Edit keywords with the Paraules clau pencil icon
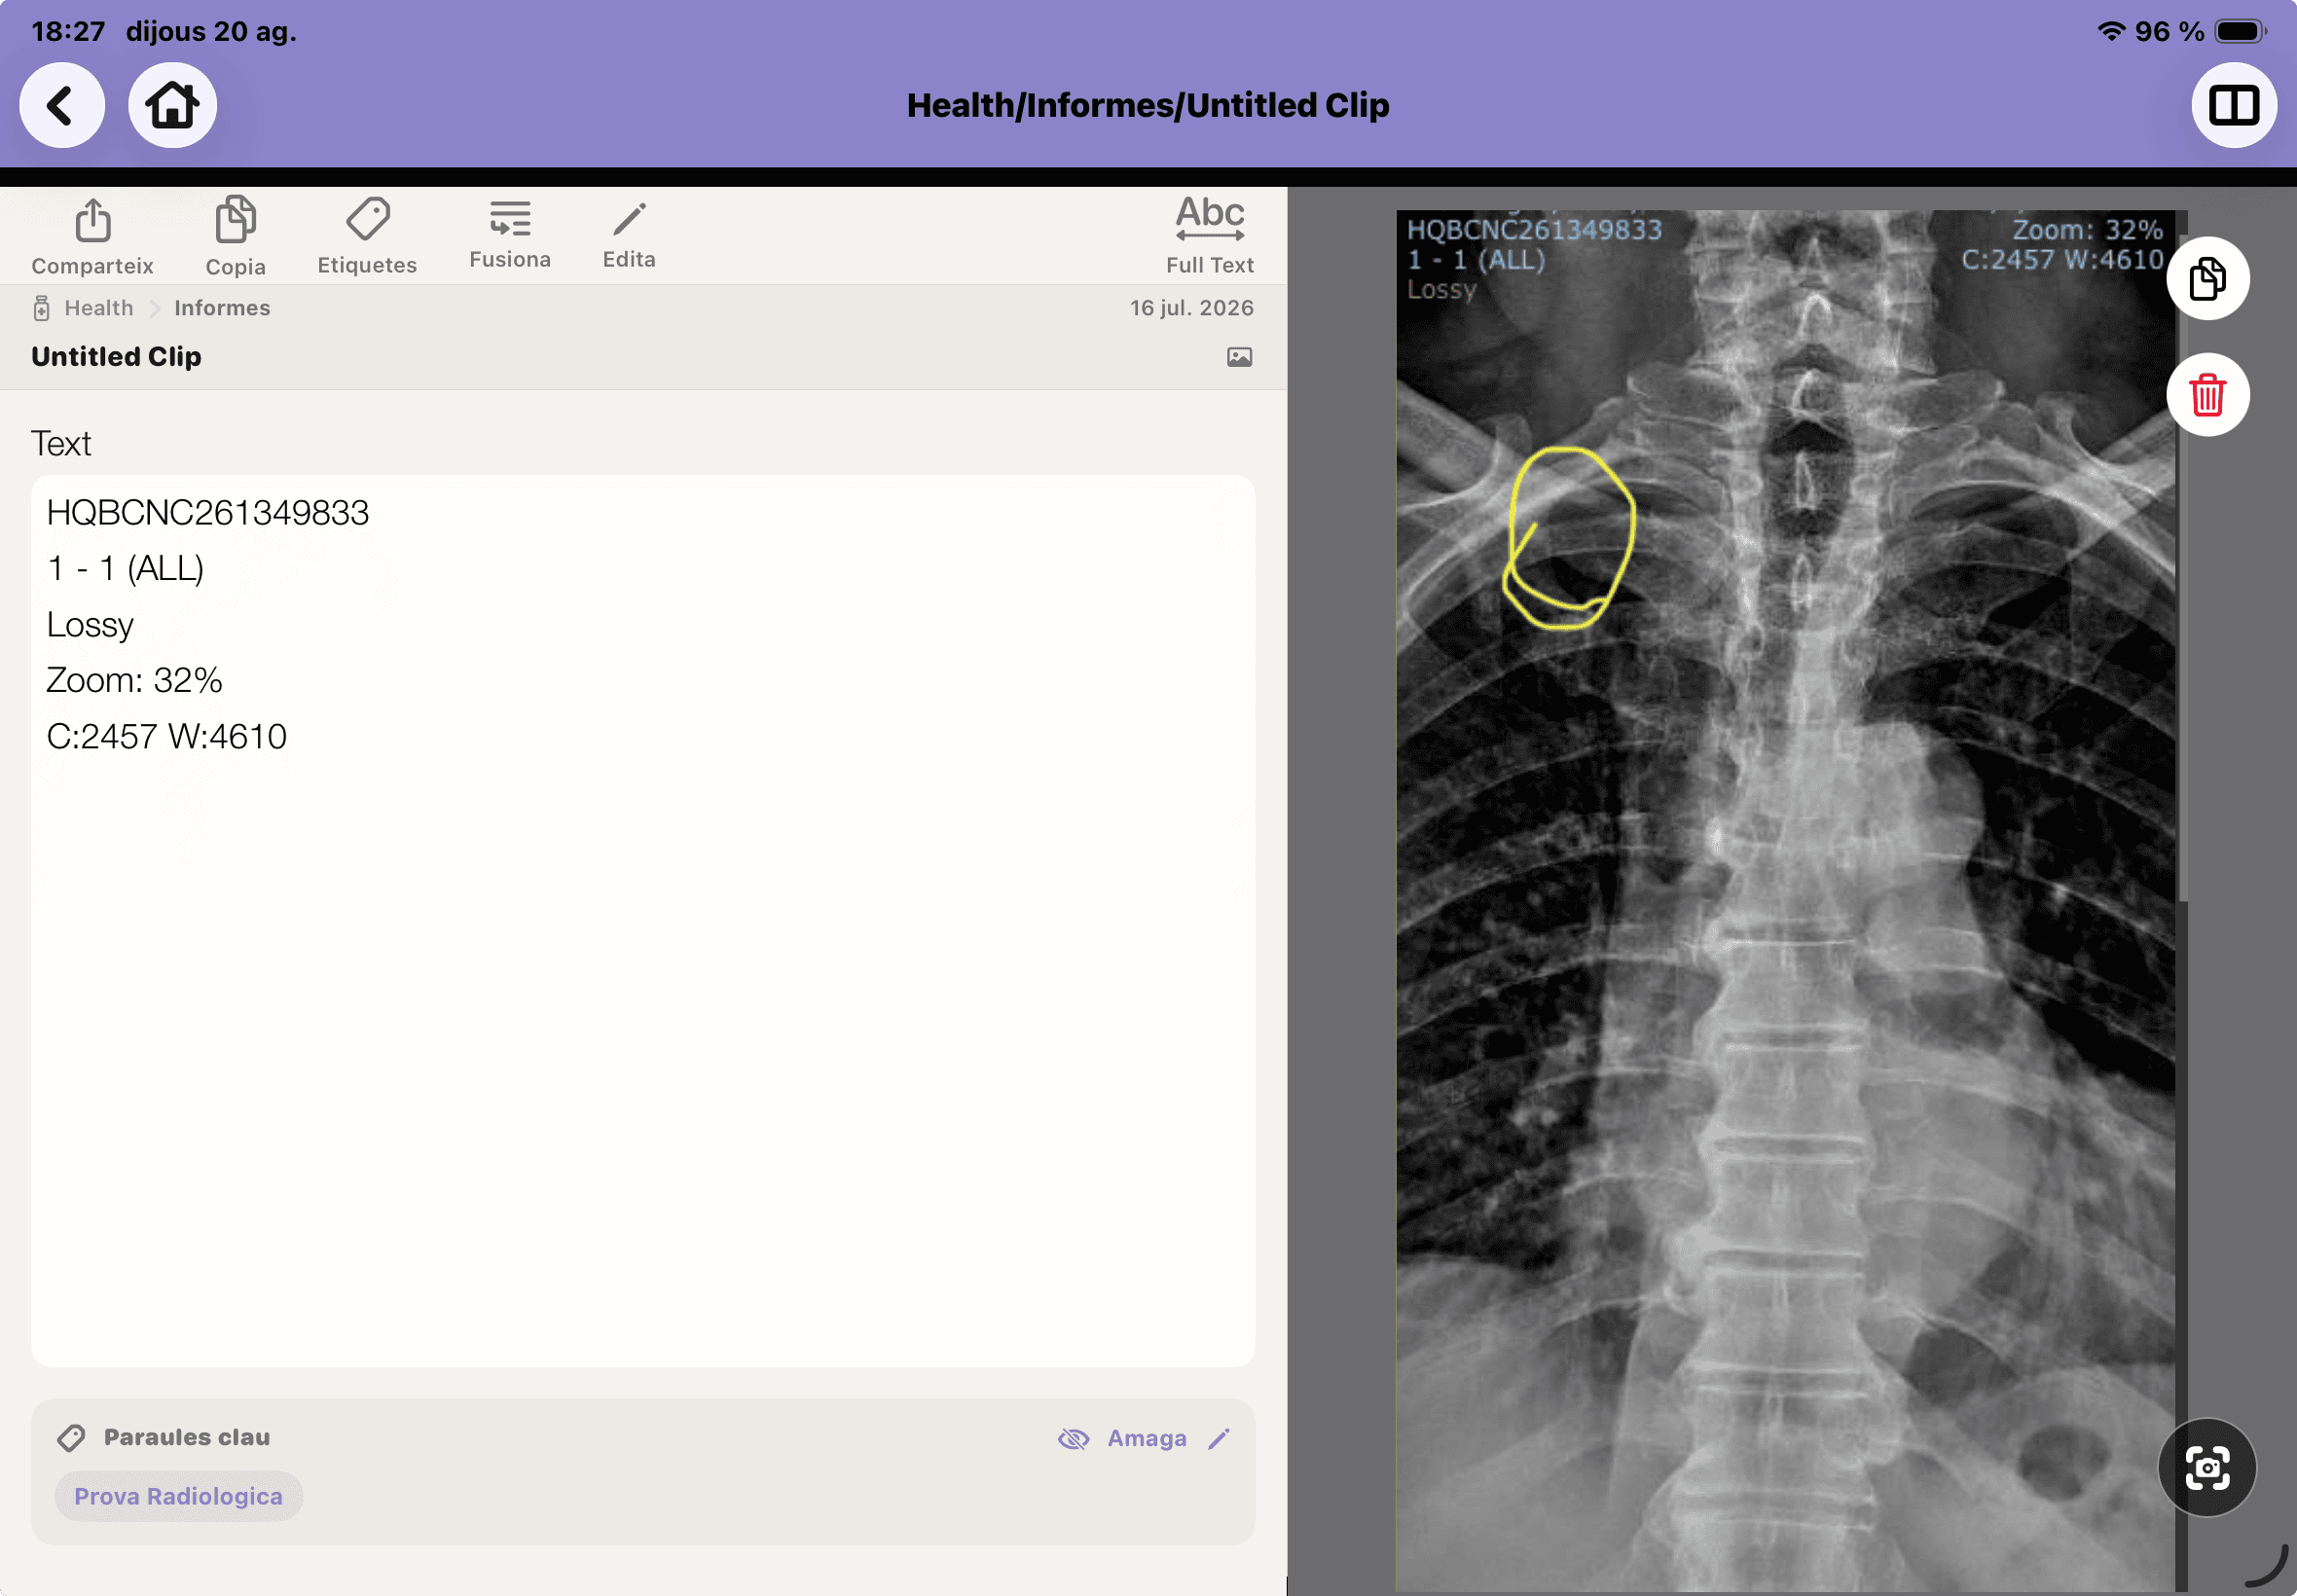Viewport: 2297px width, 1596px height. (1218, 1438)
